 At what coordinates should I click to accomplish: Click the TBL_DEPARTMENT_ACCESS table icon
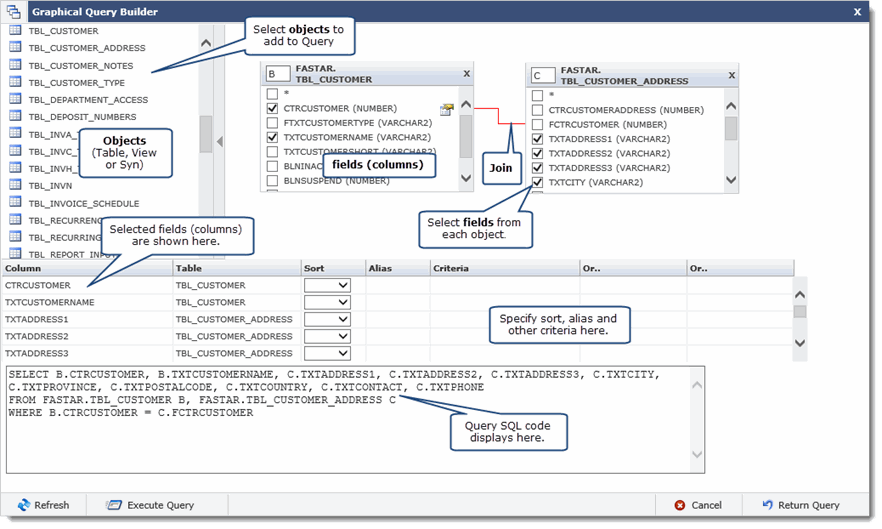tap(16, 99)
